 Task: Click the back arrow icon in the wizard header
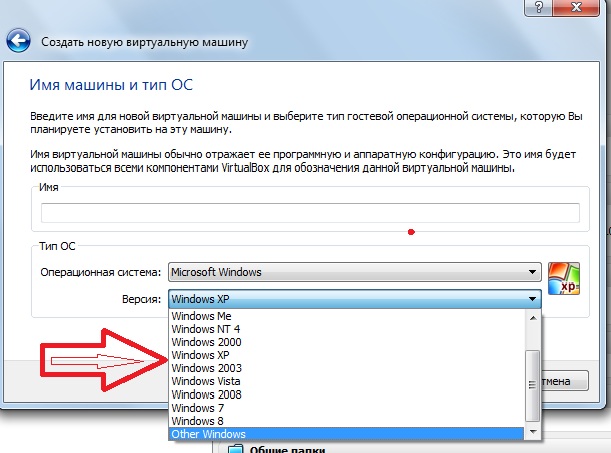click(19, 43)
